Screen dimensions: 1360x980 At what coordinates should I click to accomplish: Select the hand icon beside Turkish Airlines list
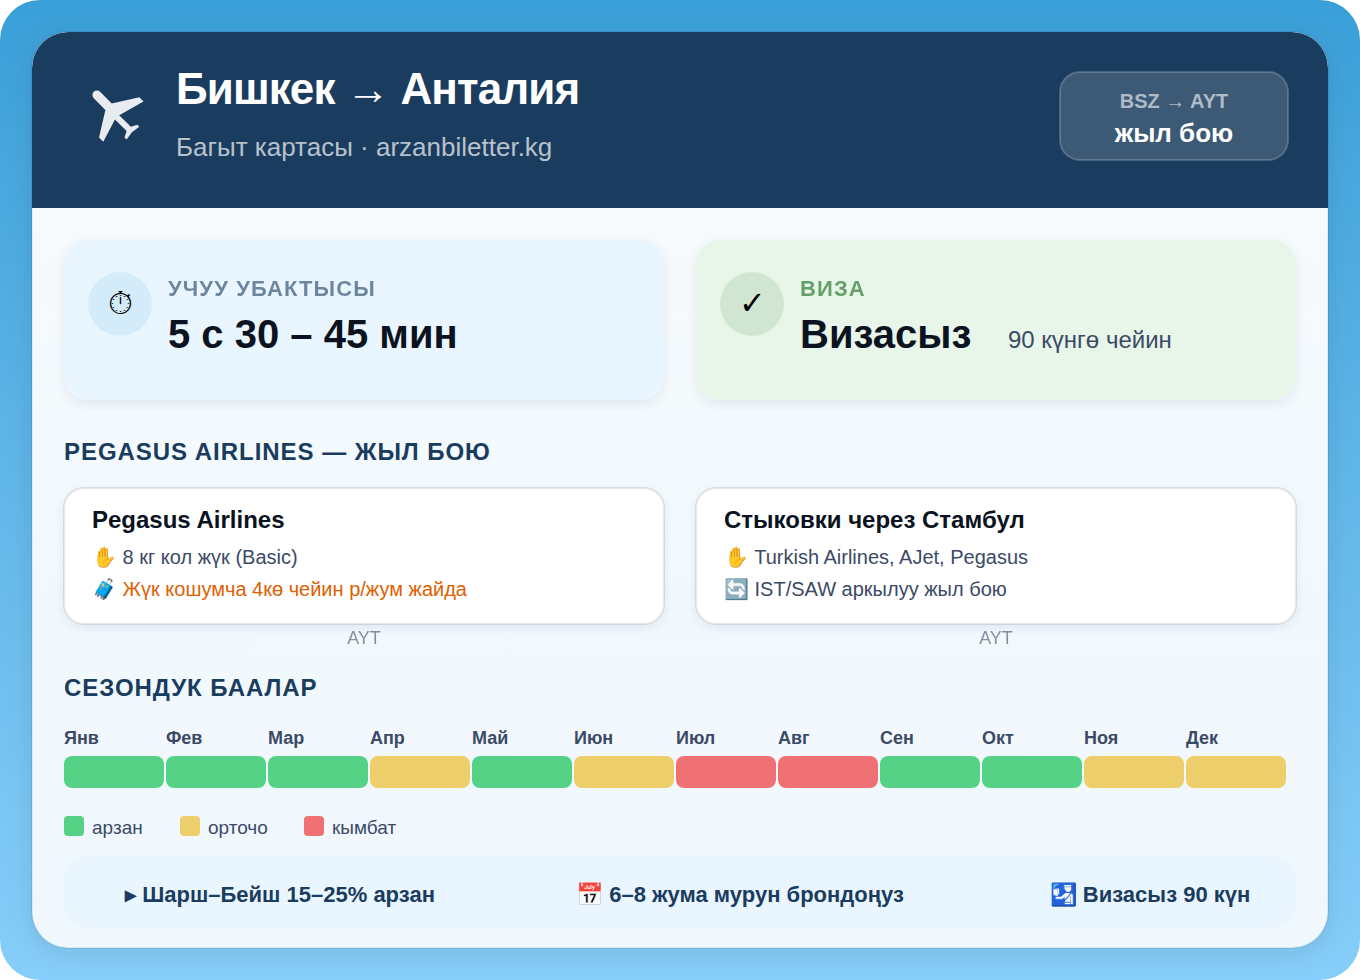click(737, 557)
